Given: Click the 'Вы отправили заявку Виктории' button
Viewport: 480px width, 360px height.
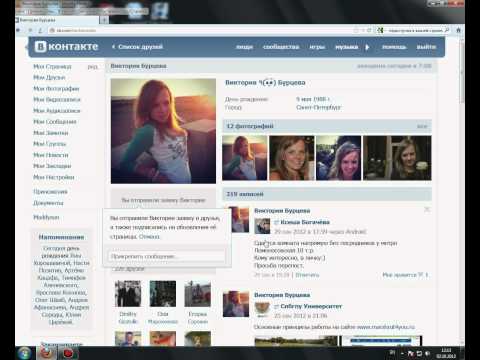Looking at the screenshot, I should coord(163,200).
